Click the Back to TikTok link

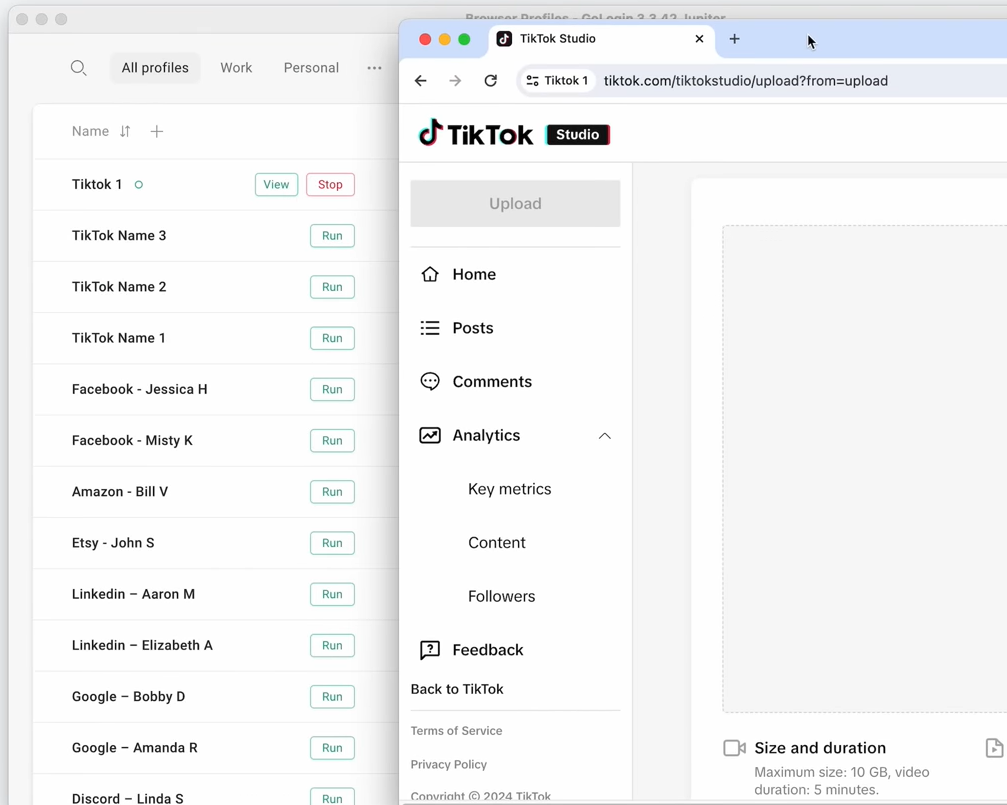[x=457, y=689]
